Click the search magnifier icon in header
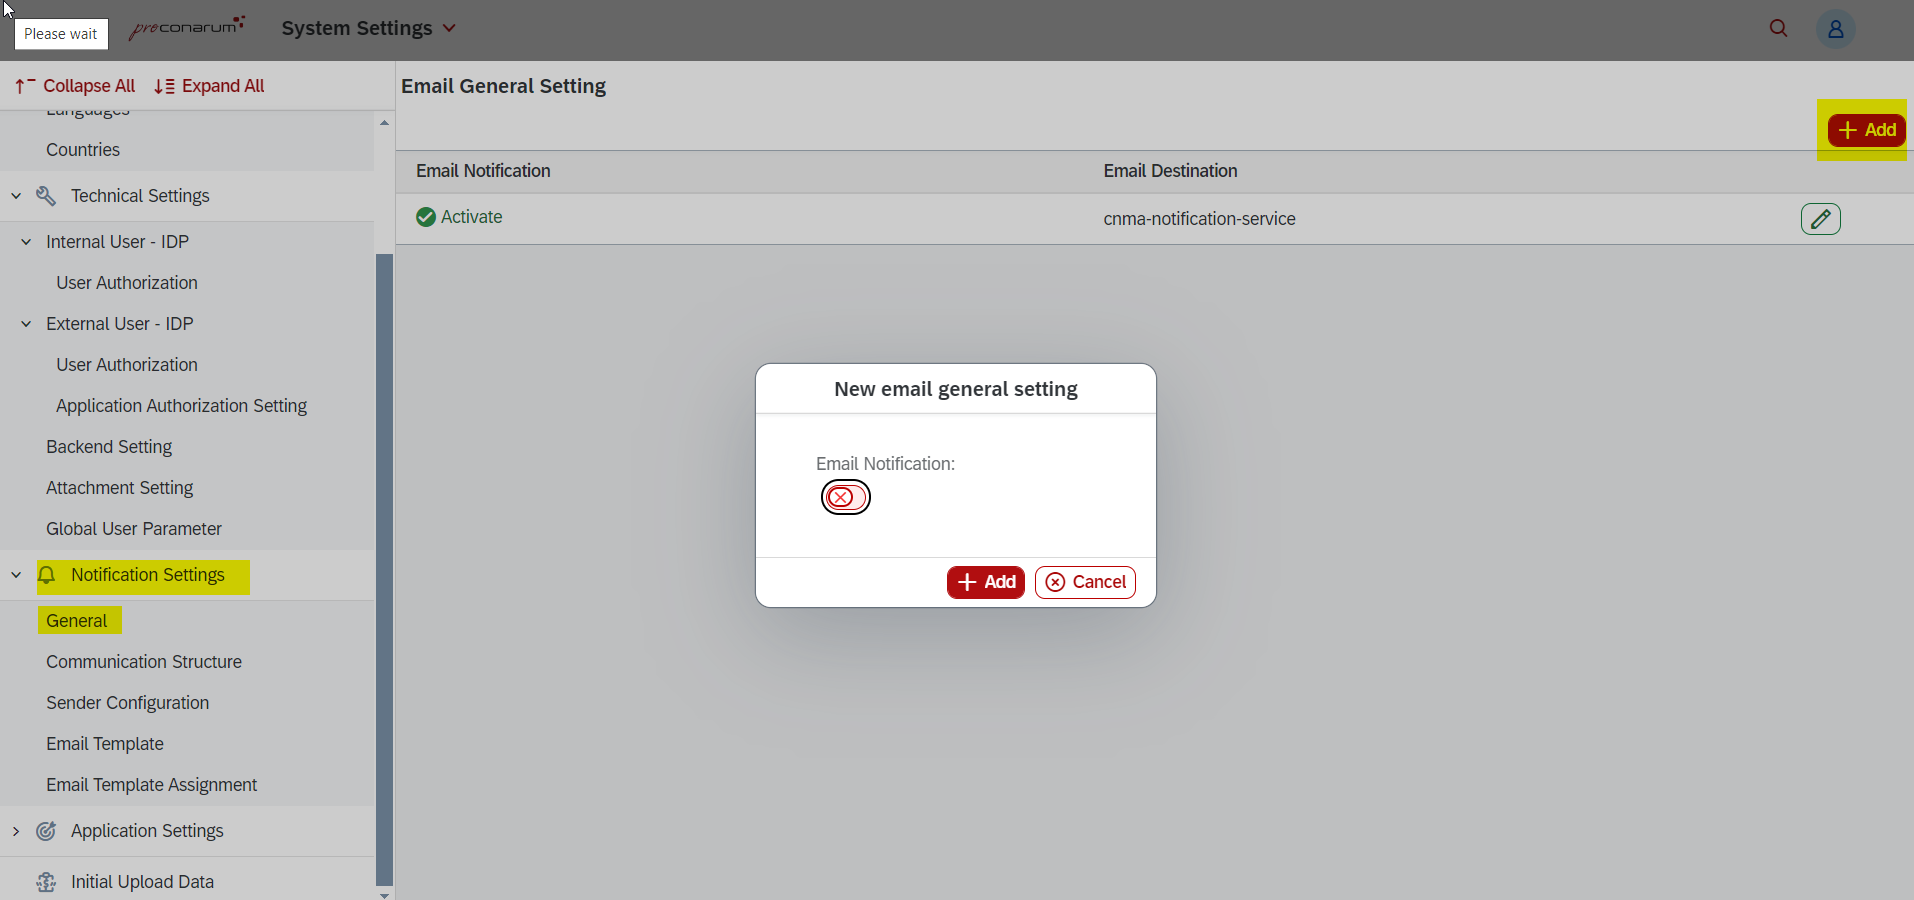 point(1778,28)
